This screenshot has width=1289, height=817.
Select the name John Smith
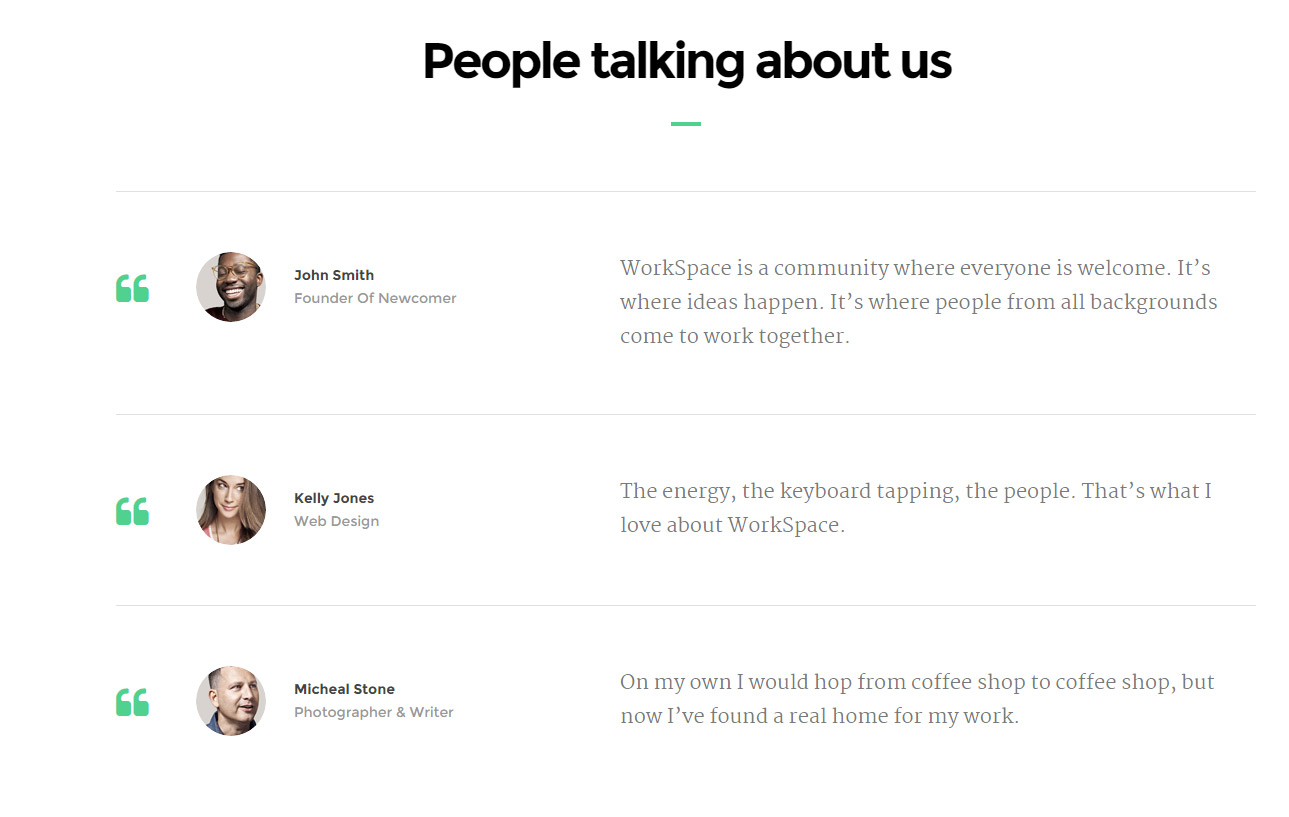tap(334, 275)
